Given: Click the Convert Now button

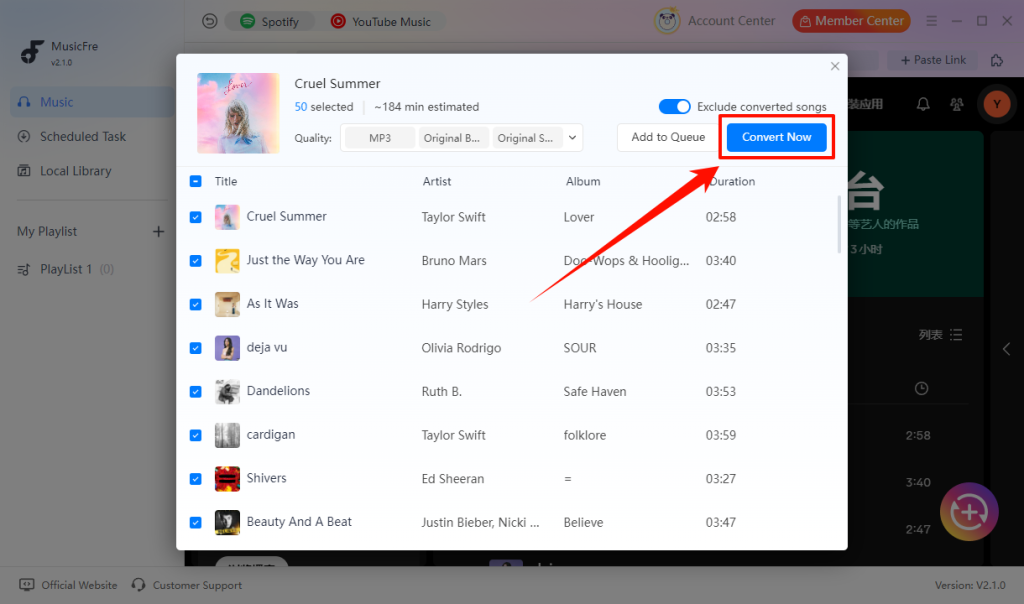Looking at the screenshot, I should (776, 137).
